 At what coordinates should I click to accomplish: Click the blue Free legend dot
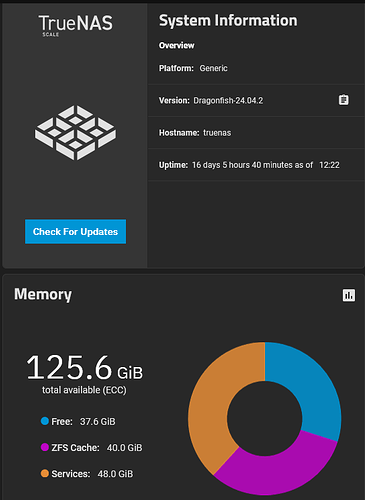tap(45, 421)
